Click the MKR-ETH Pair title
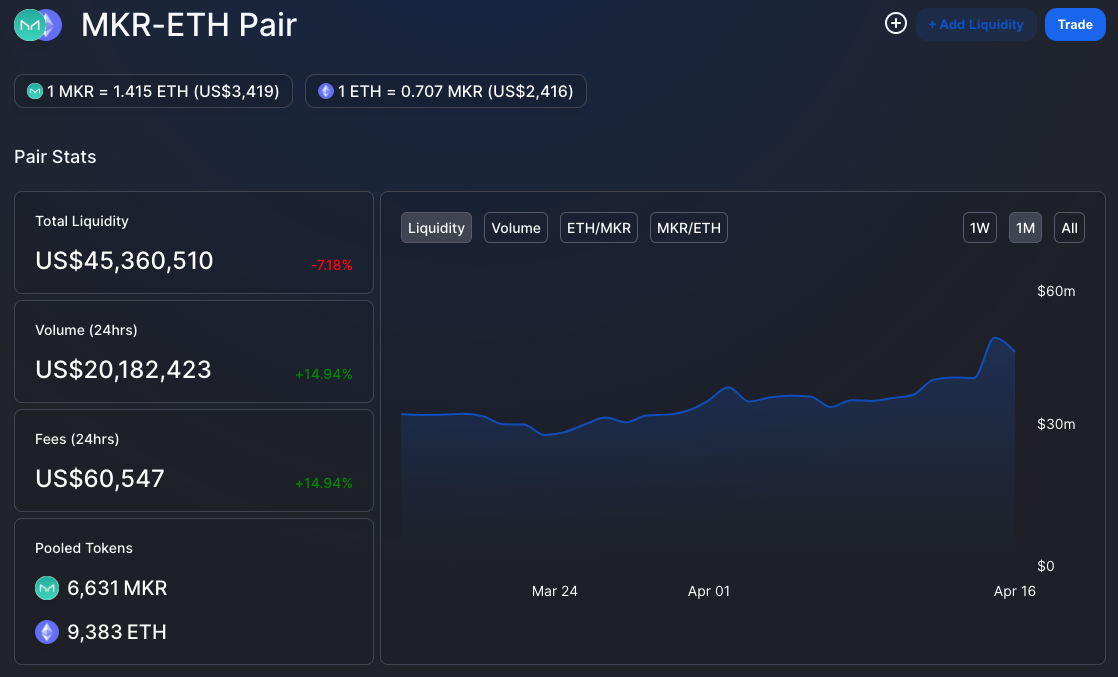Image resolution: width=1118 pixels, height=677 pixels. (189, 25)
